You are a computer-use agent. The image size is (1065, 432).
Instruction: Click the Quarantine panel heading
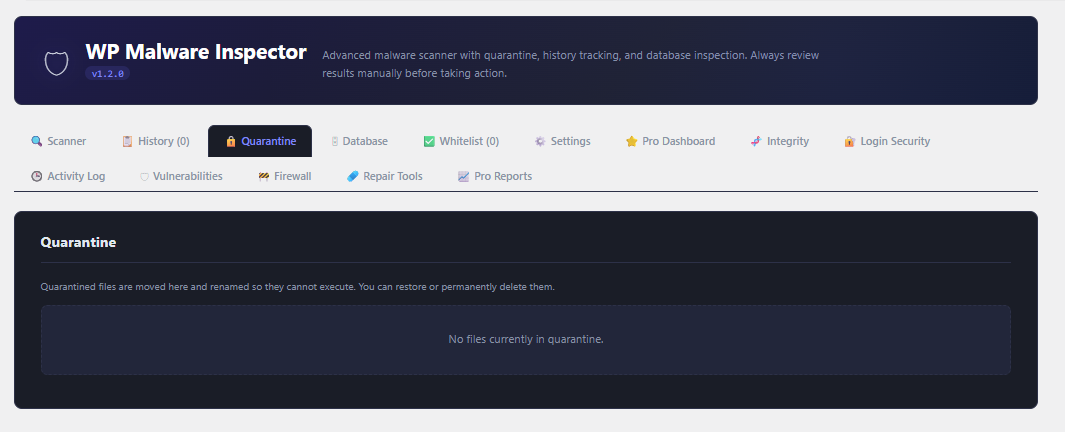[78, 242]
